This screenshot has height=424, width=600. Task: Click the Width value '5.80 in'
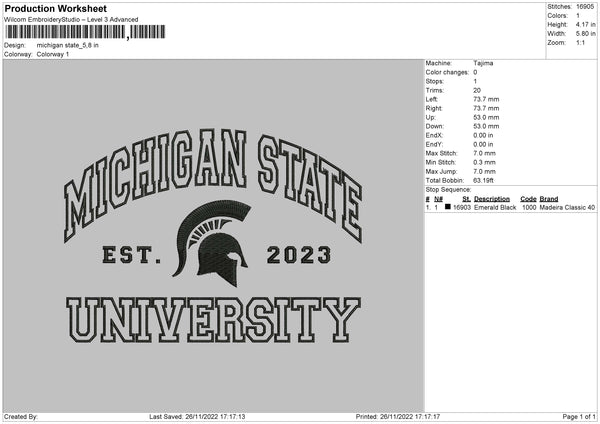click(x=585, y=34)
